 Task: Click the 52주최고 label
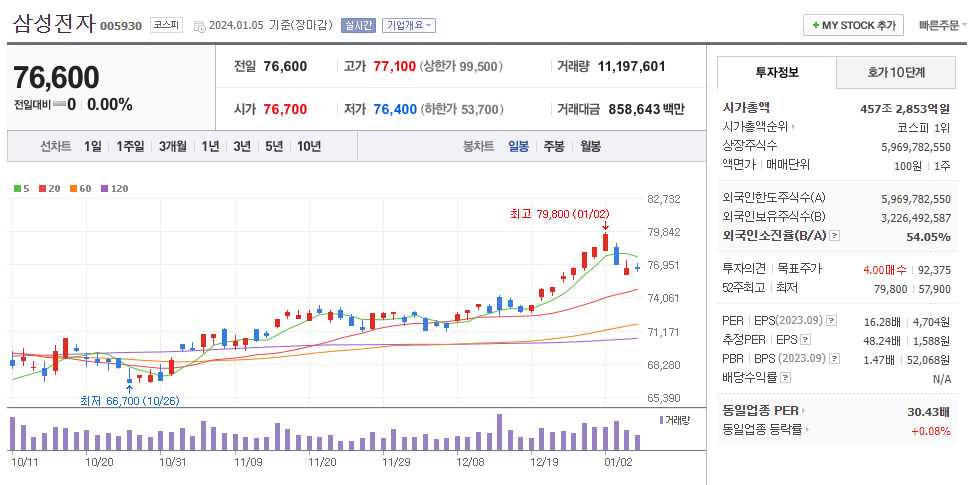tap(744, 288)
